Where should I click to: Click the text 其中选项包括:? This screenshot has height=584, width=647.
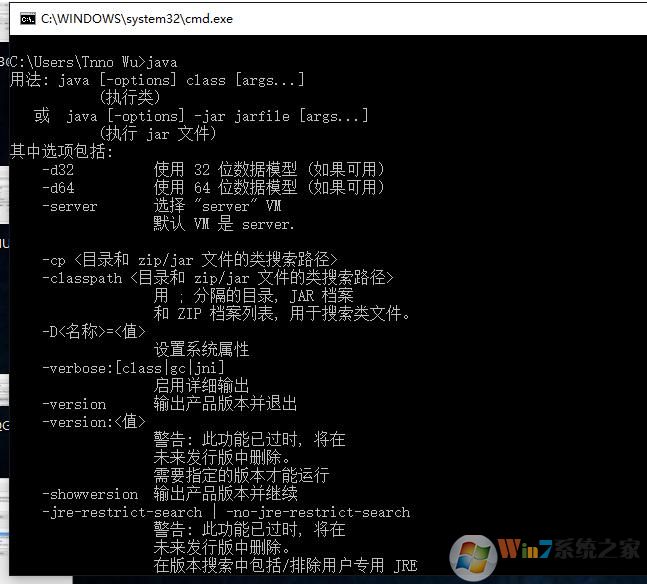pos(61,151)
